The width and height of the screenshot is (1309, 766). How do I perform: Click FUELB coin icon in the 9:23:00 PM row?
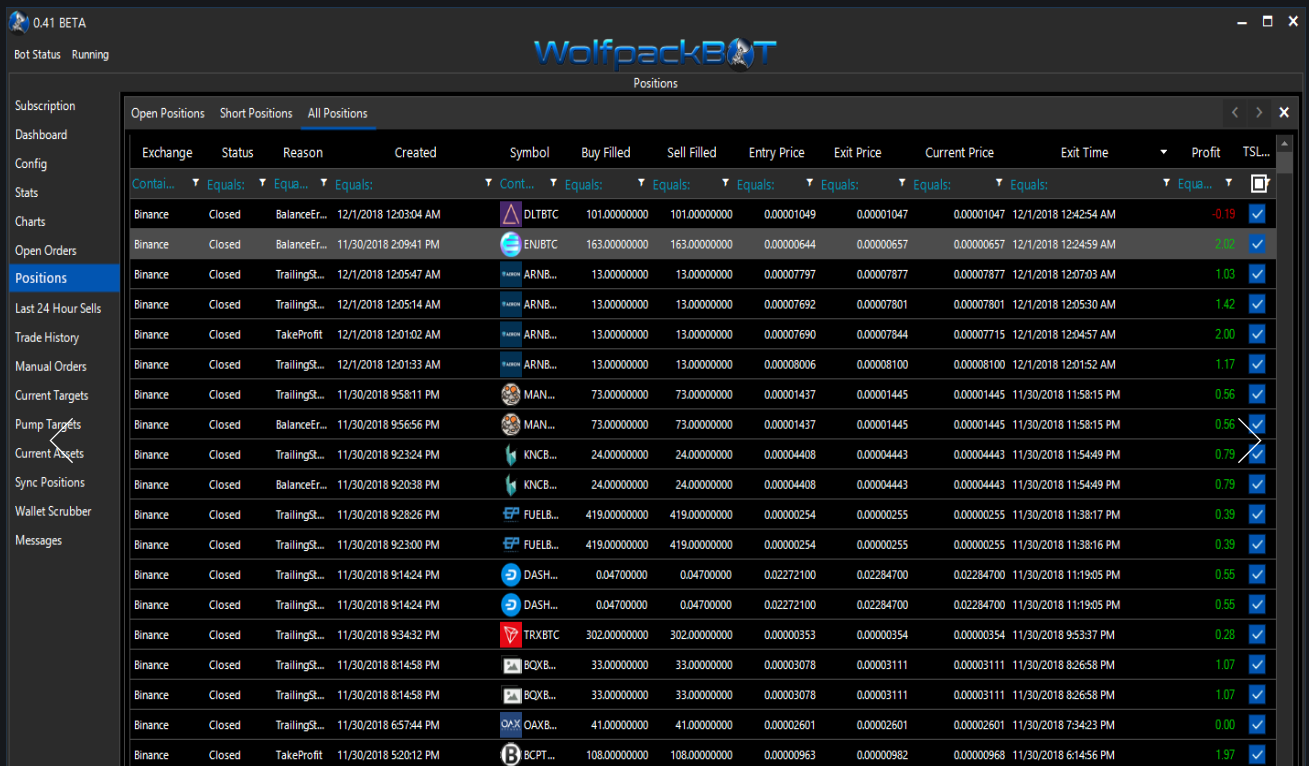(x=510, y=544)
